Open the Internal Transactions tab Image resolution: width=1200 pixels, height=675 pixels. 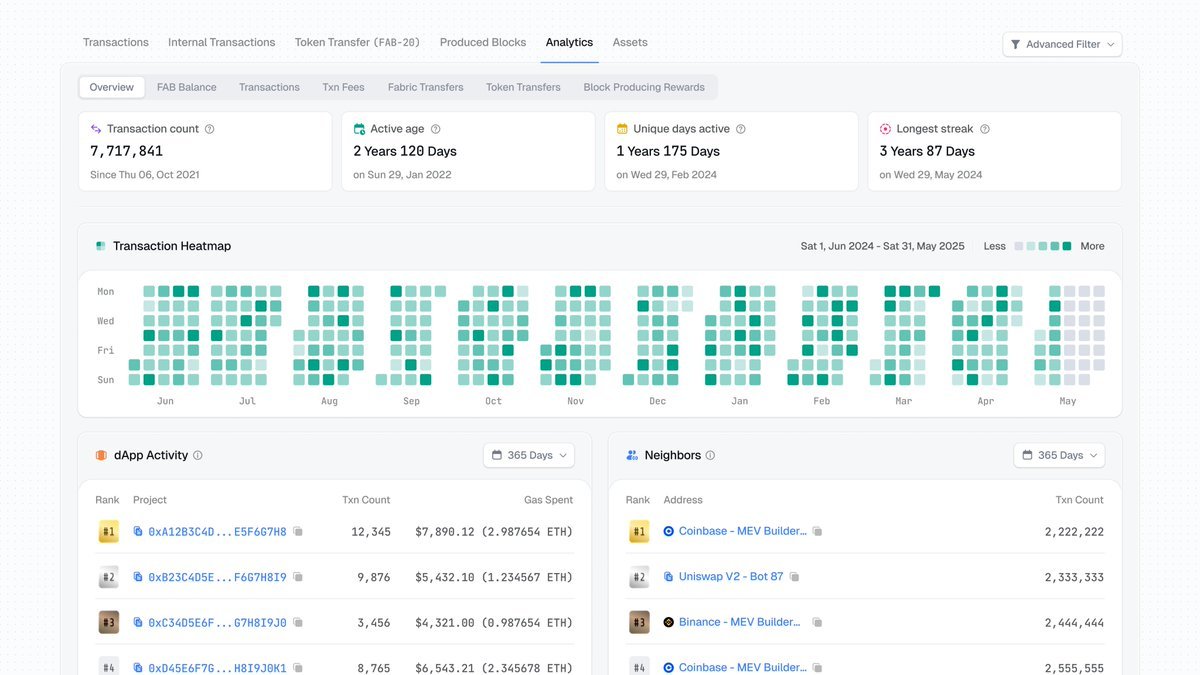tap(221, 42)
